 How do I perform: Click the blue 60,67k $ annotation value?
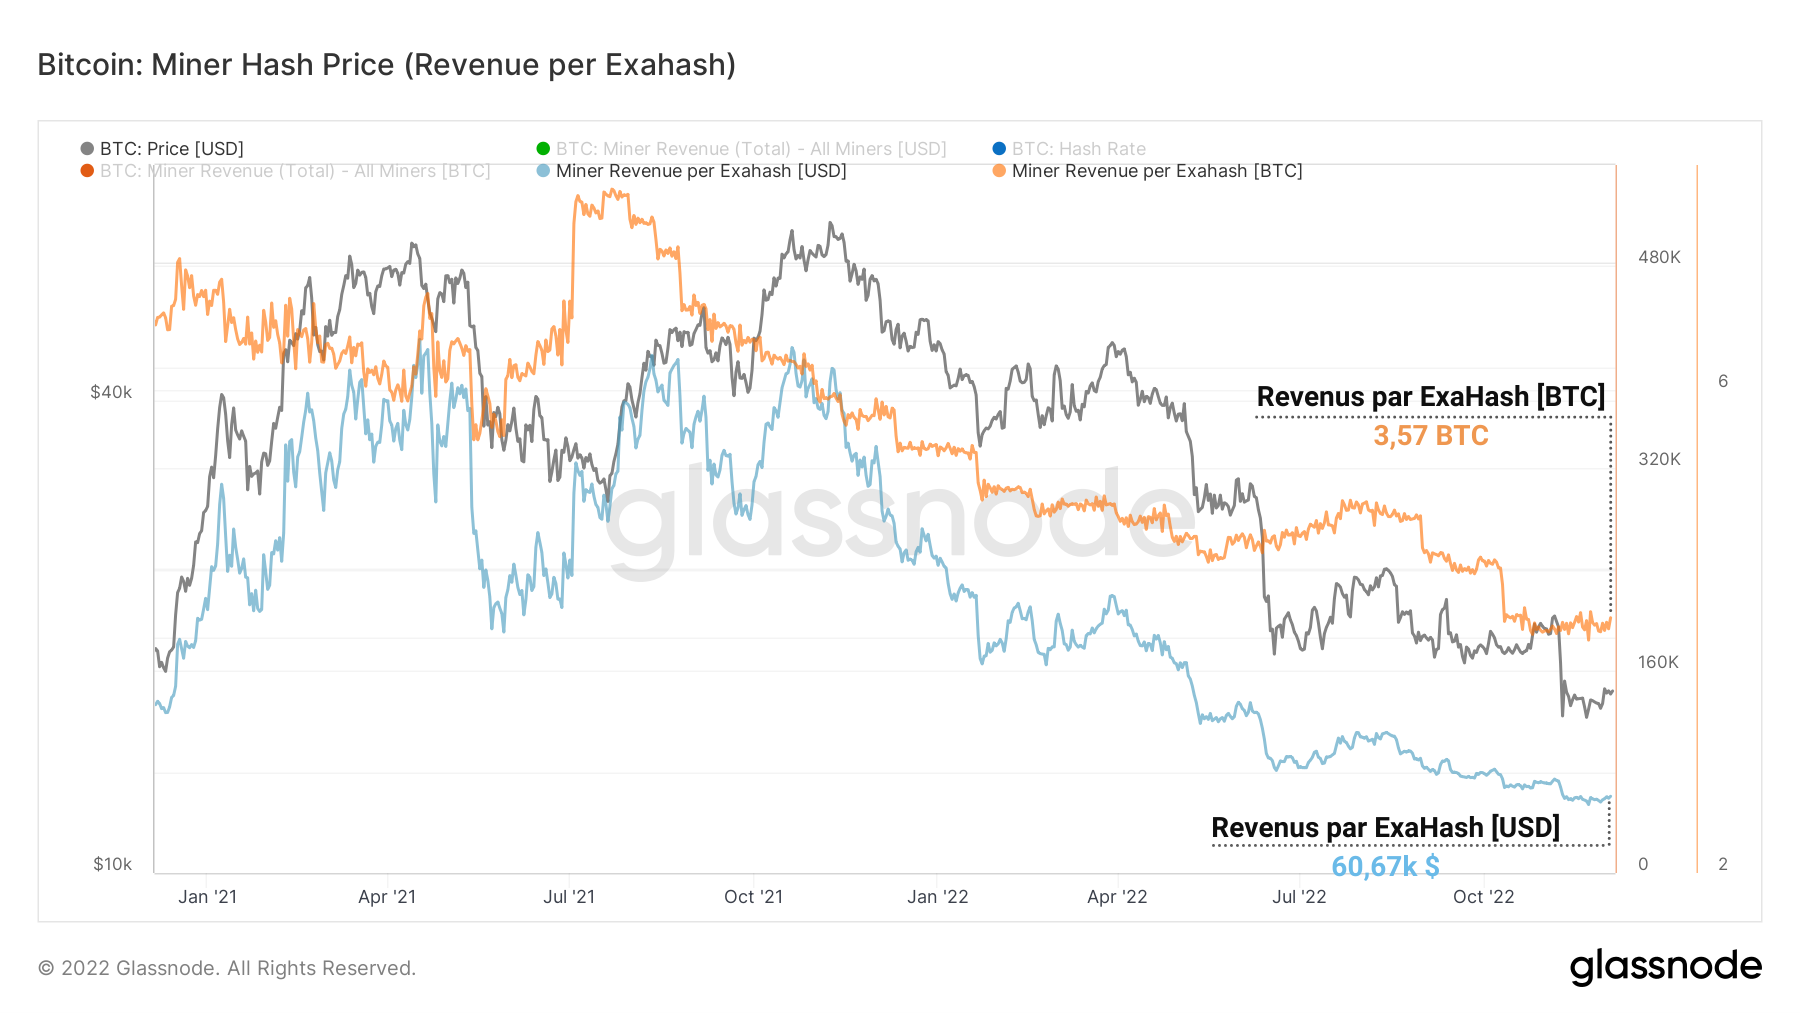coord(1385,866)
